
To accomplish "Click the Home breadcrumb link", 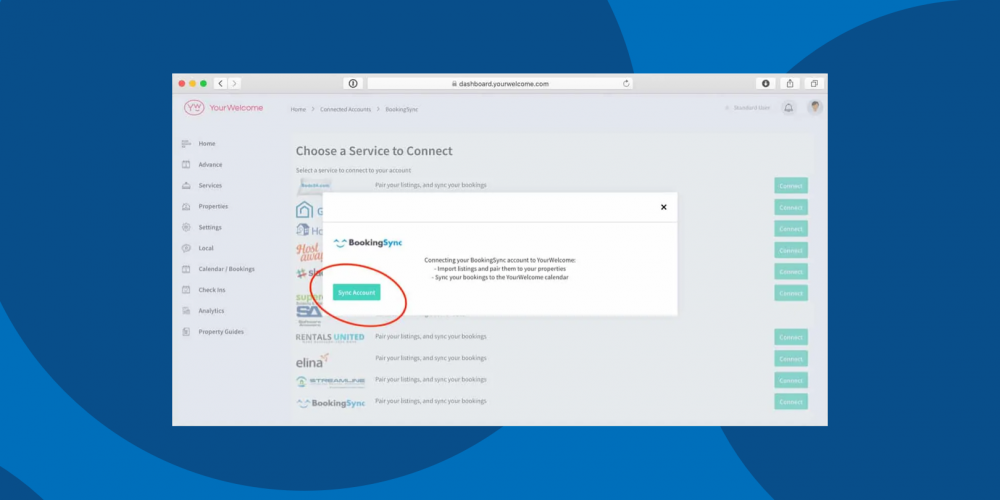I will [x=298, y=109].
